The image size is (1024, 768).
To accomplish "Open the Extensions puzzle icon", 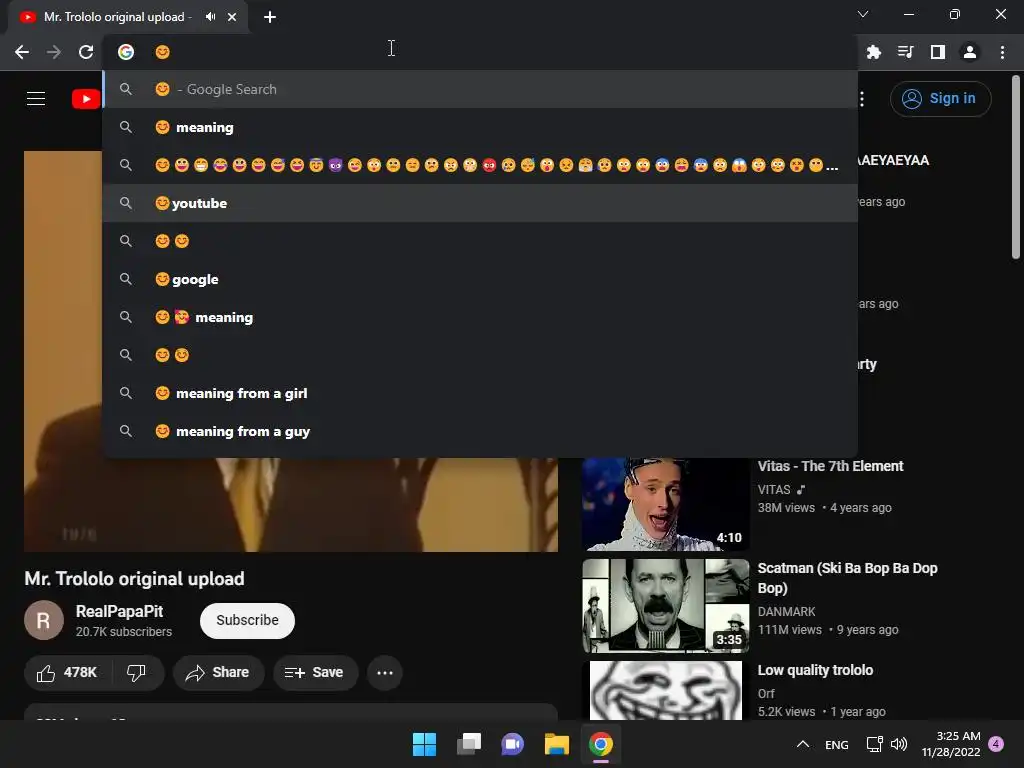I will [874, 52].
